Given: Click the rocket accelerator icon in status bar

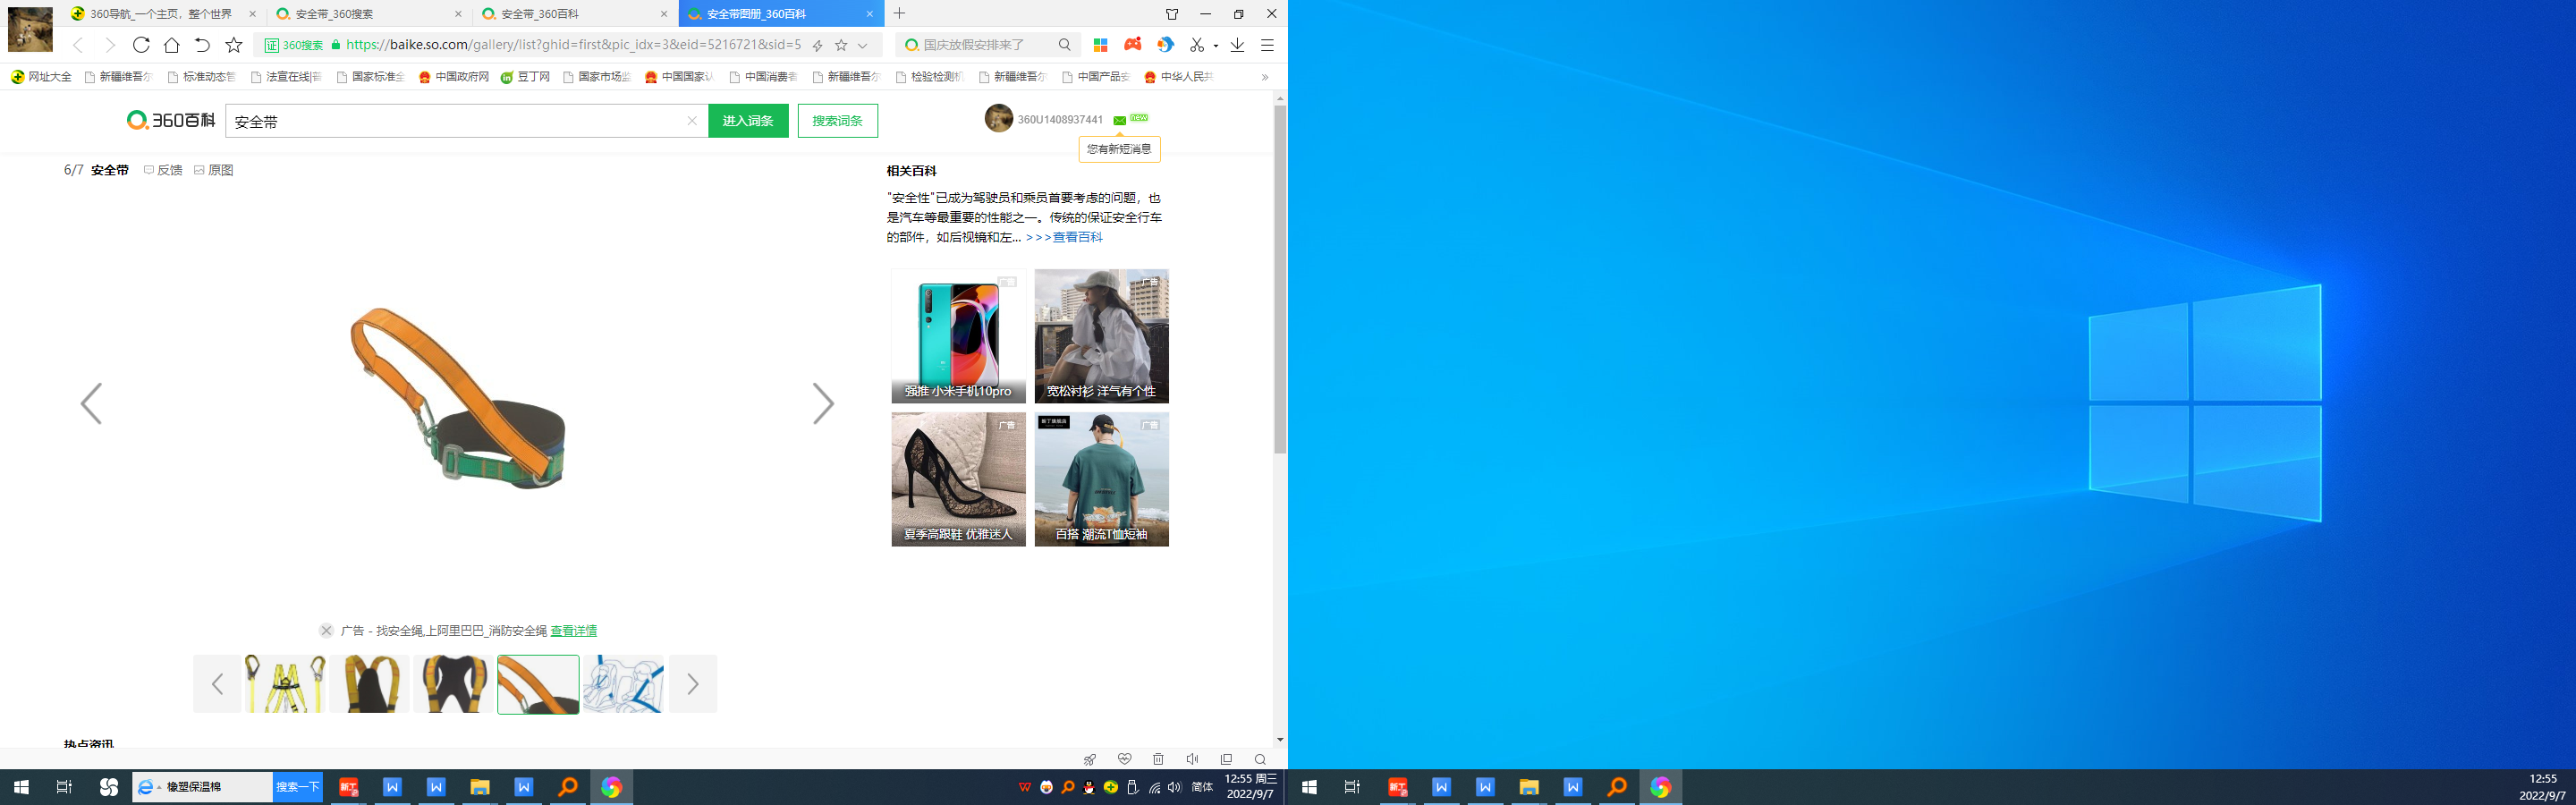Looking at the screenshot, I should tap(1090, 760).
